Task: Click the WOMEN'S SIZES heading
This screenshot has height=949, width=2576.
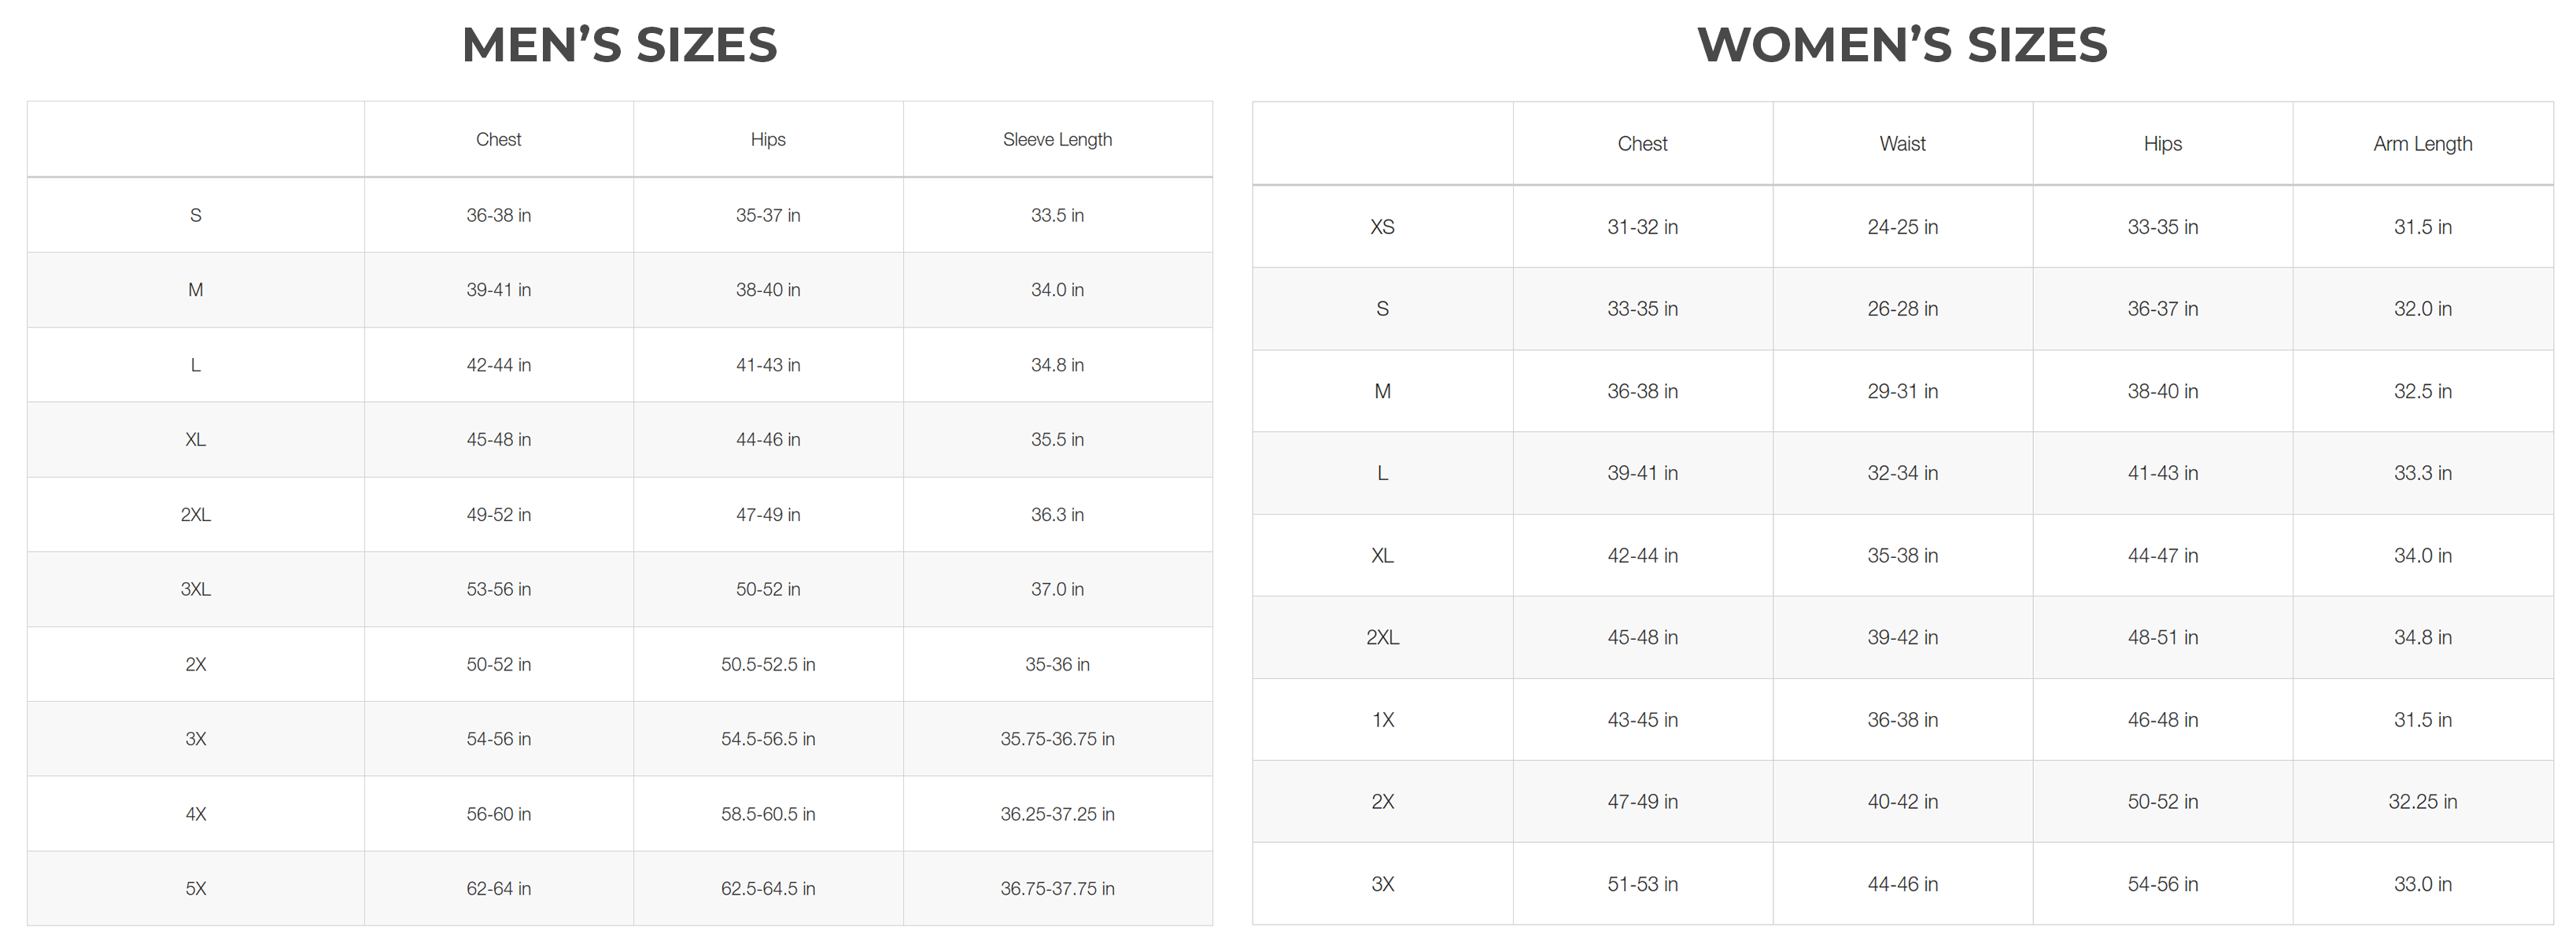Action: [x=1902, y=45]
